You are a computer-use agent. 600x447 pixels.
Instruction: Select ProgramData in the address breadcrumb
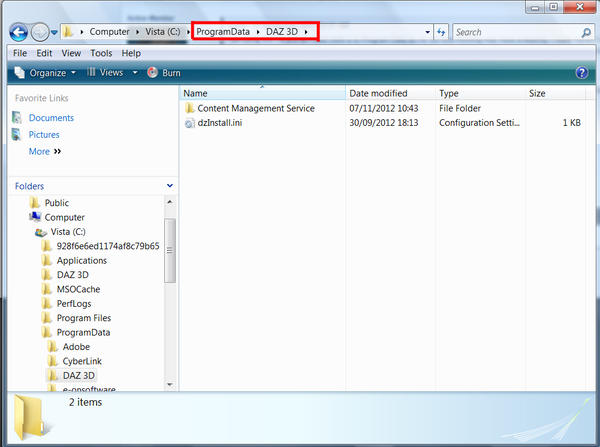pos(223,32)
